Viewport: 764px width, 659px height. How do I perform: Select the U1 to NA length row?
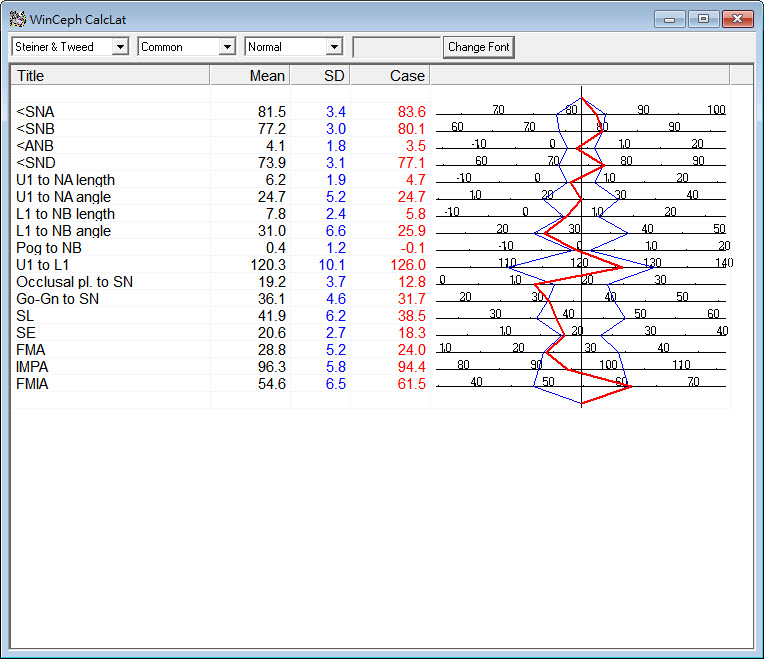tap(65, 180)
